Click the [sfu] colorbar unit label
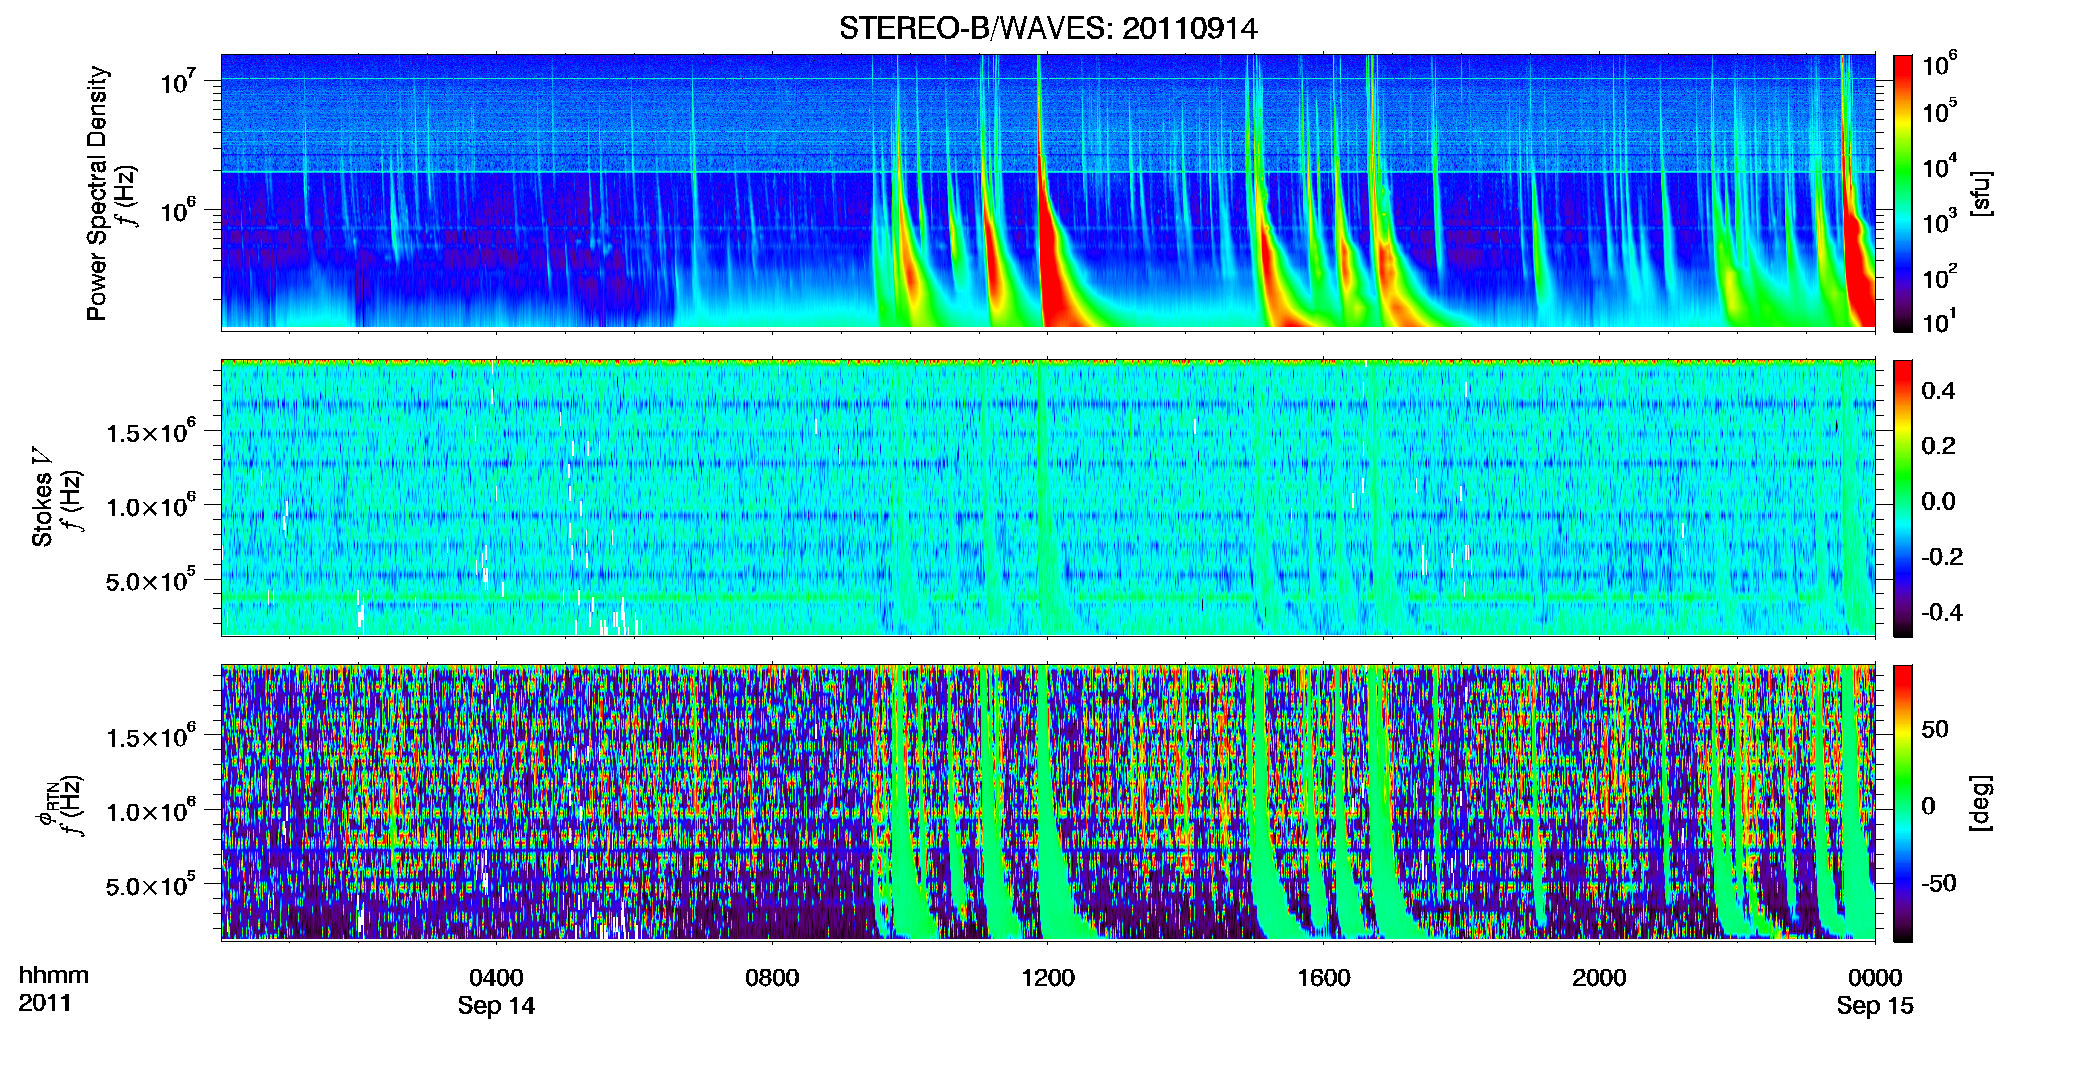 (x=1981, y=194)
